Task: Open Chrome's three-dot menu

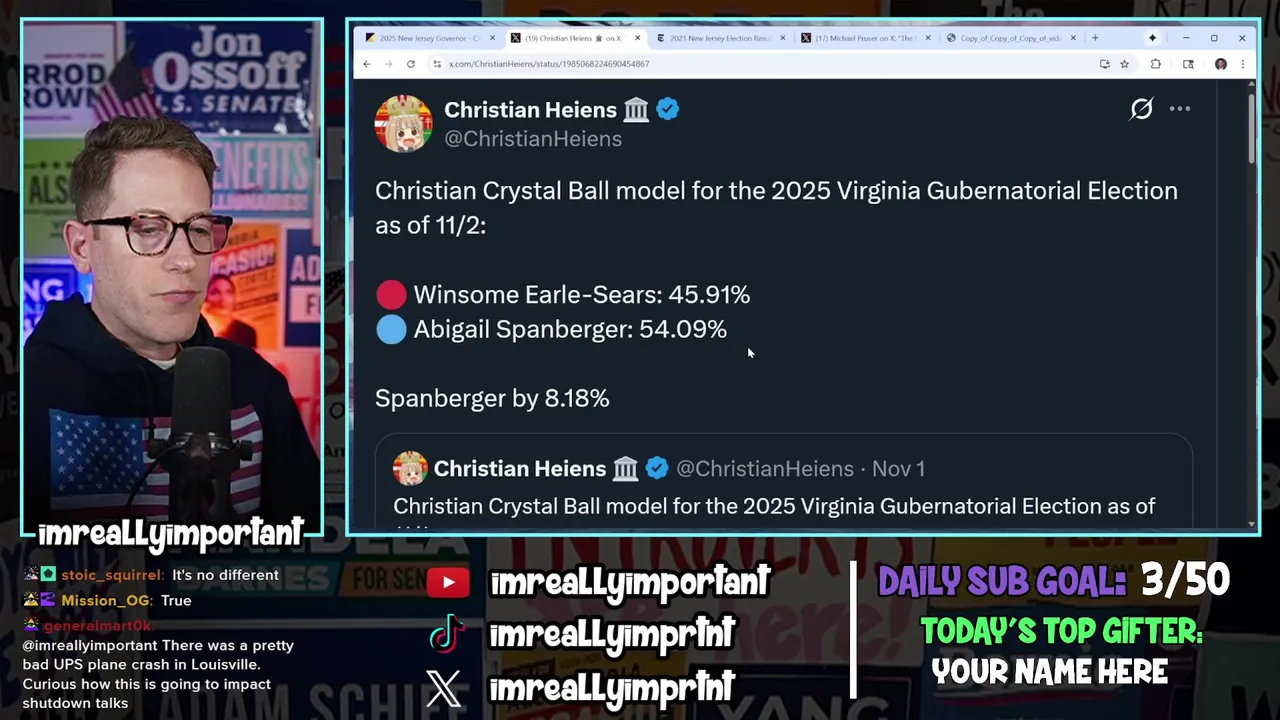Action: (x=1242, y=64)
